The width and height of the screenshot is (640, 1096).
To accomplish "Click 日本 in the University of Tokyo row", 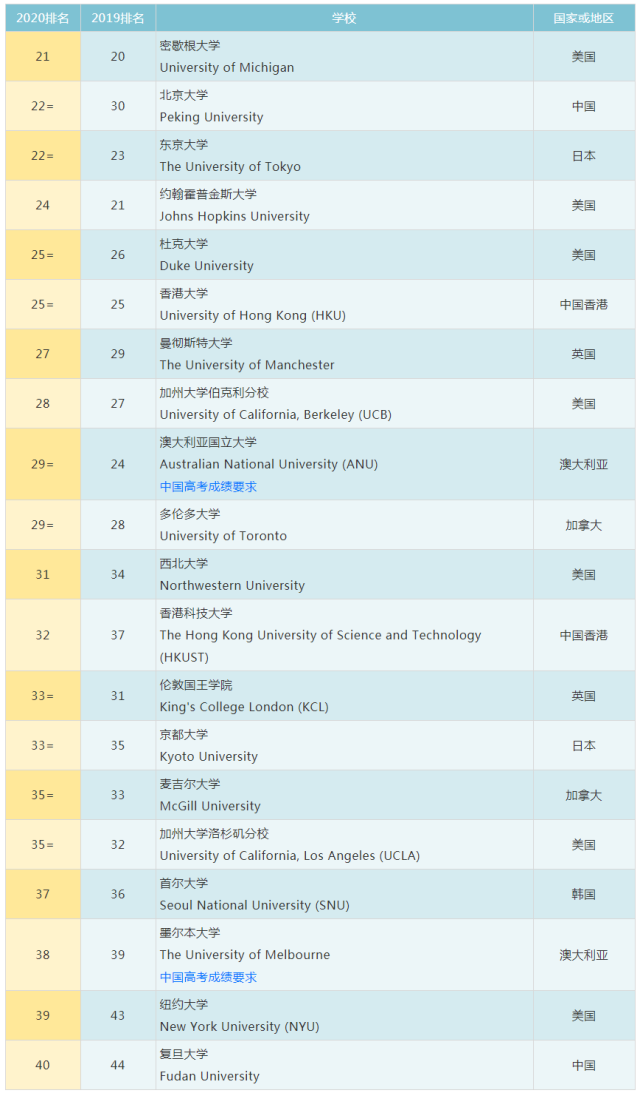I will (584, 156).
